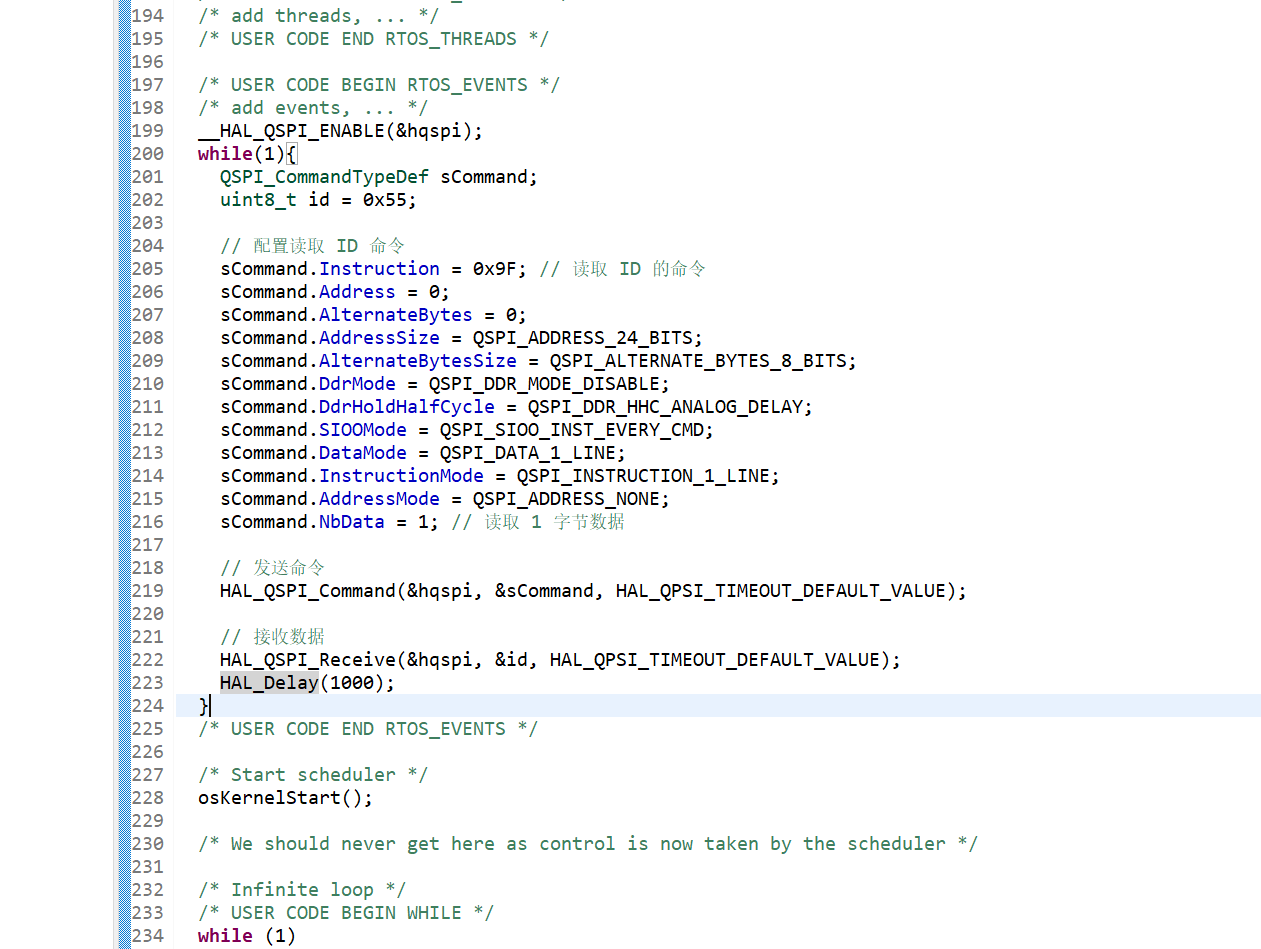The image size is (1261, 949).
Task: Click the DataMode member link on line 213
Action: (x=362, y=452)
